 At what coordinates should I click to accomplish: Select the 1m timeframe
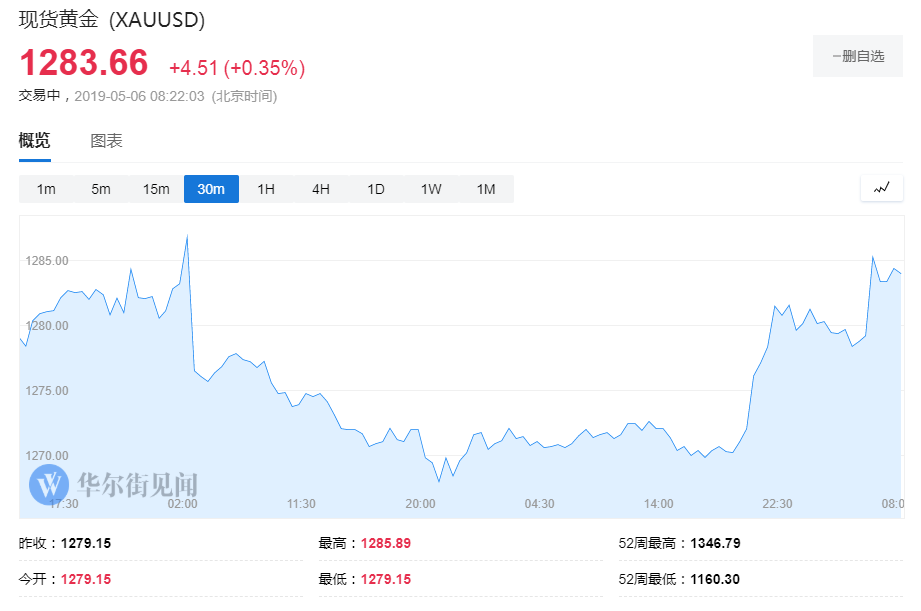(x=45, y=188)
